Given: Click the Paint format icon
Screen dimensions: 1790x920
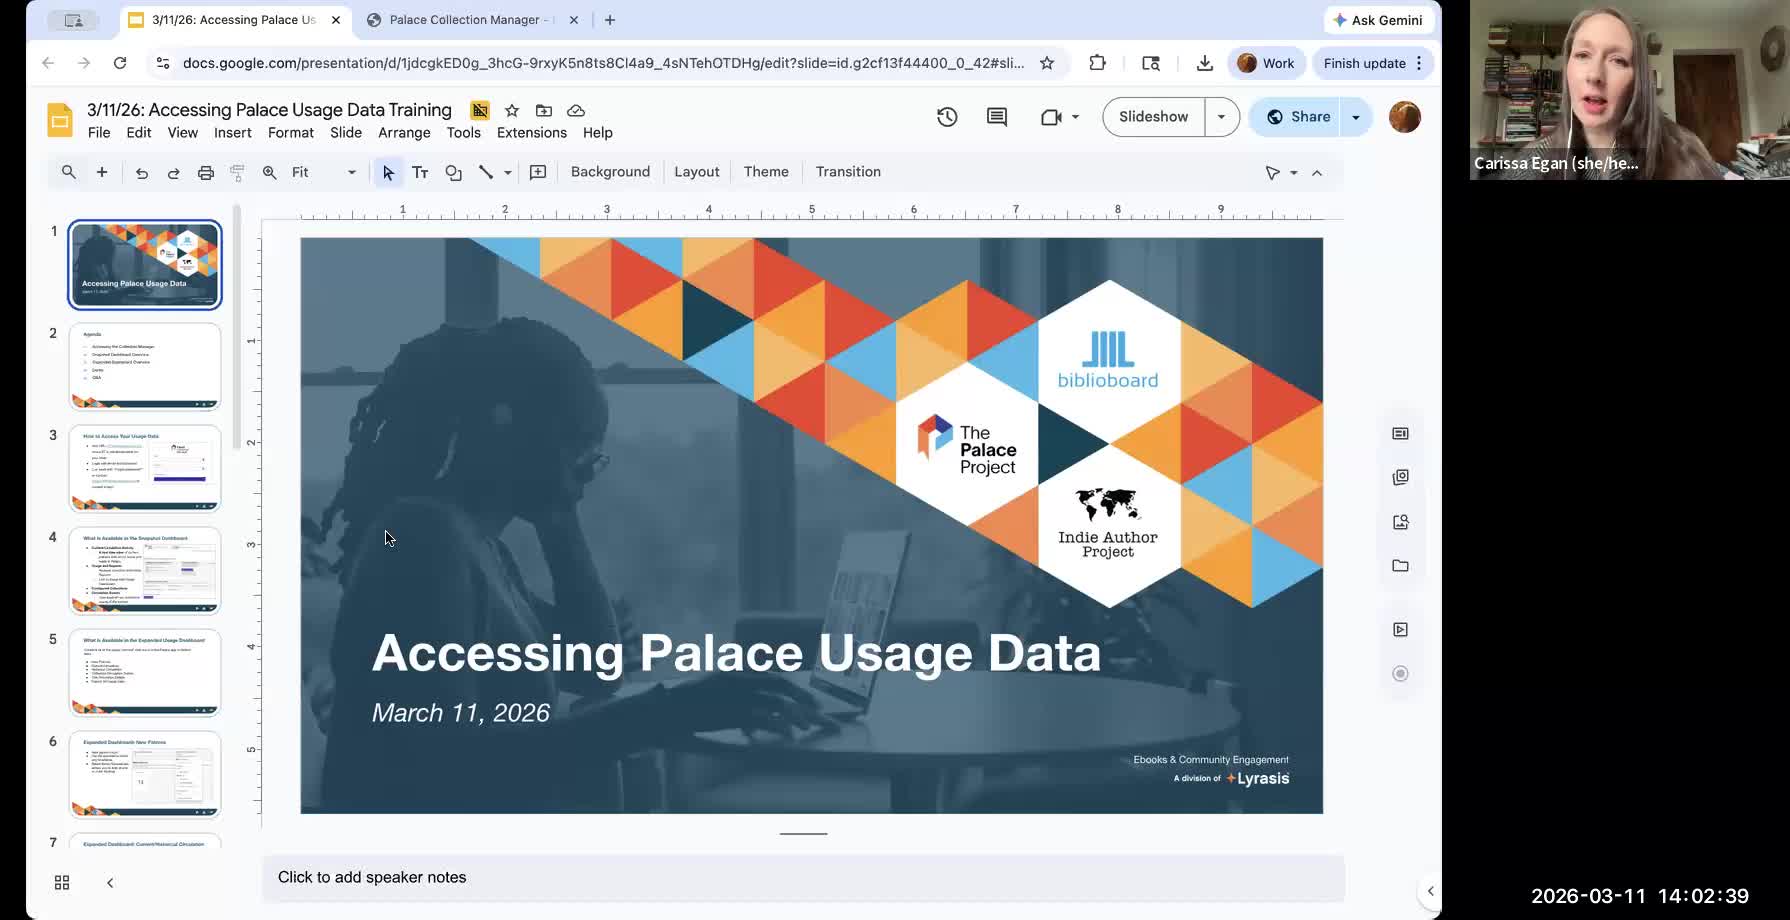Looking at the screenshot, I should [237, 172].
